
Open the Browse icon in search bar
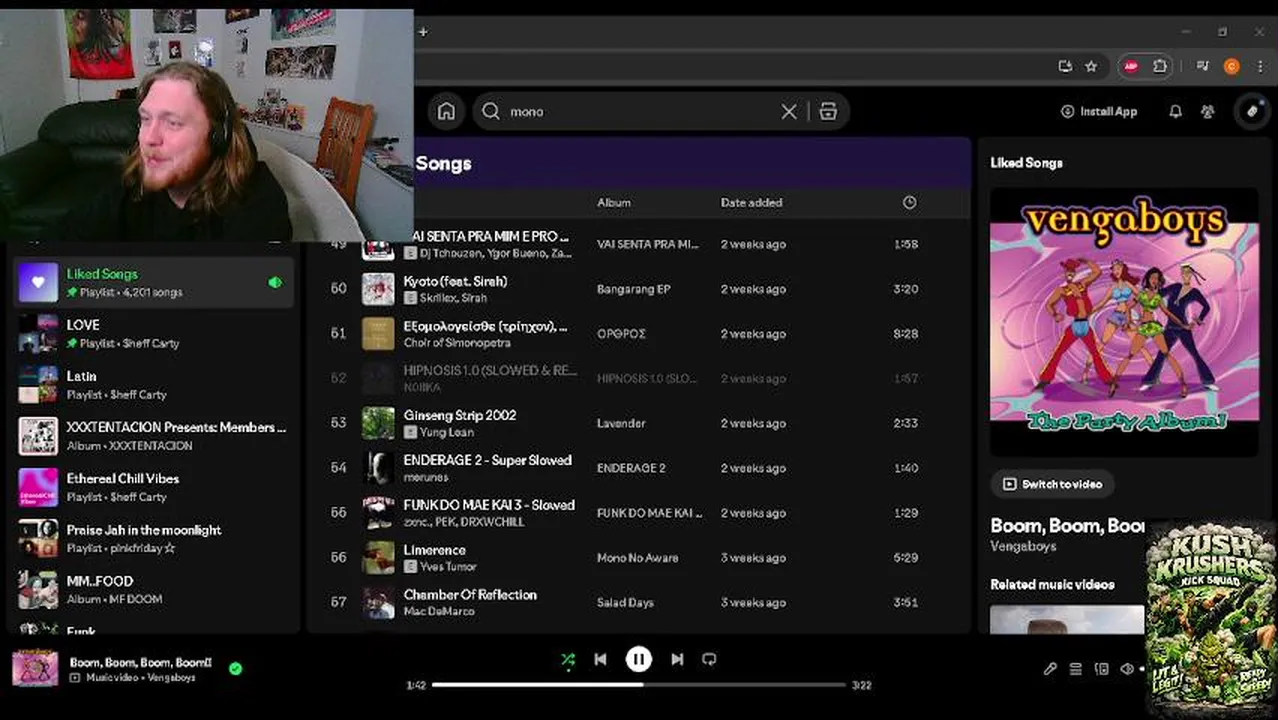(x=828, y=111)
